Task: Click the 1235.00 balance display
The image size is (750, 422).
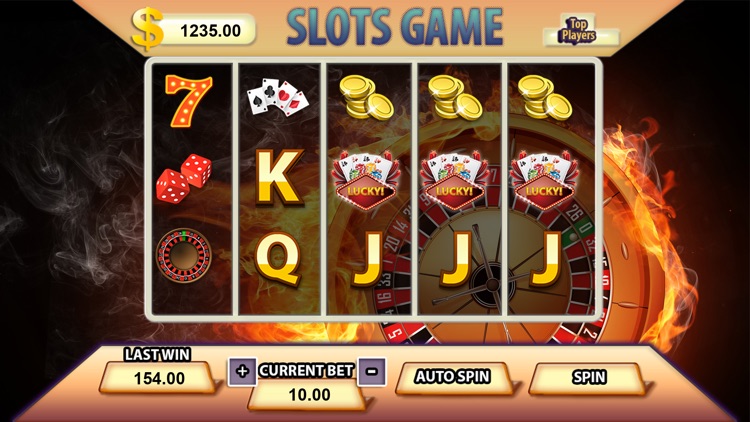Action: 209,31
